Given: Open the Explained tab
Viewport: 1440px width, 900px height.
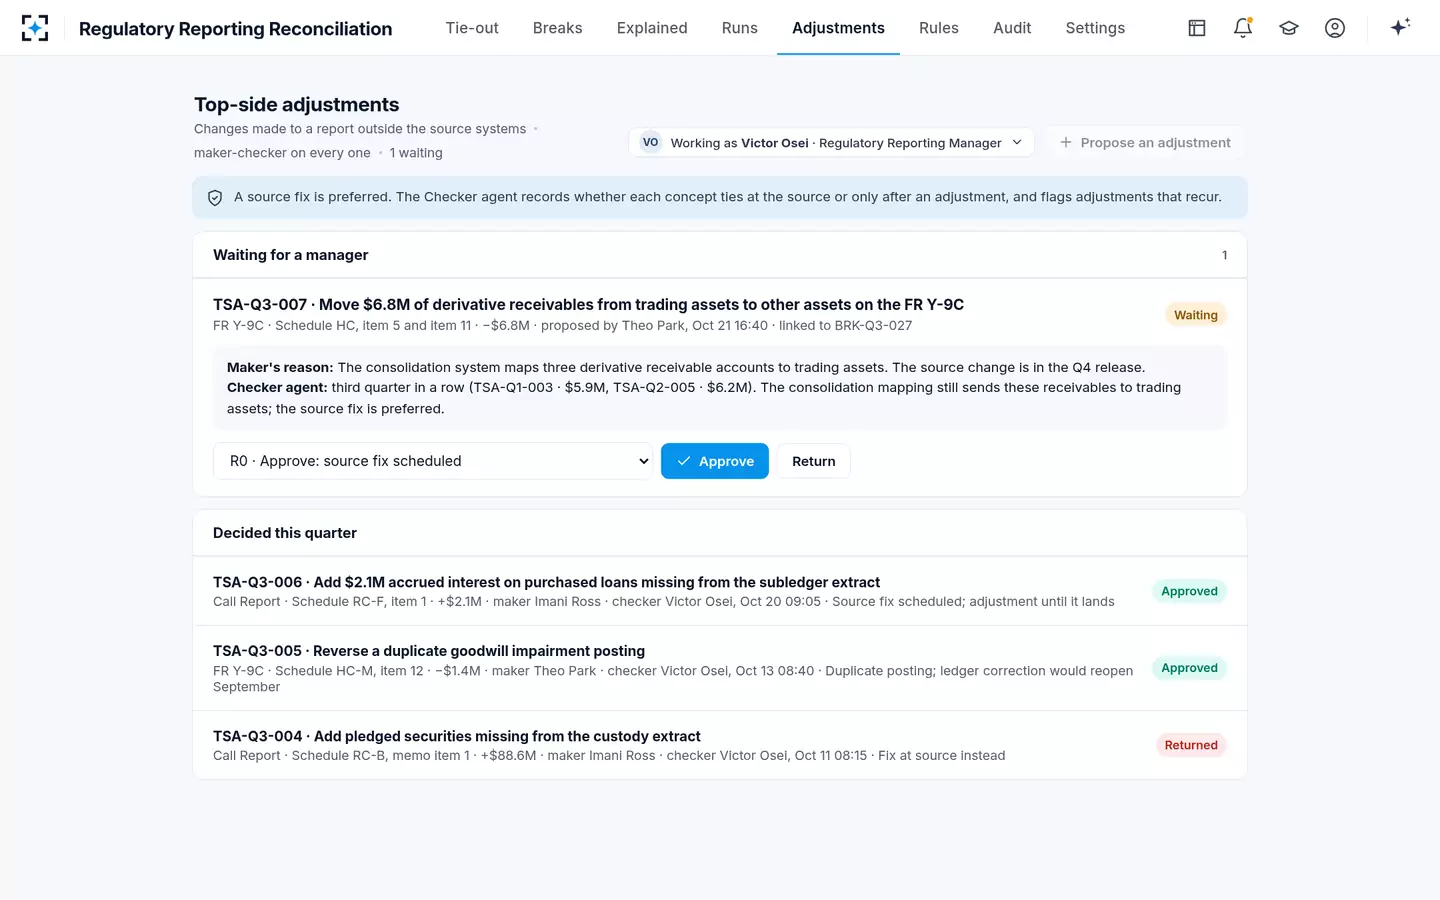Looking at the screenshot, I should tap(652, 28).
